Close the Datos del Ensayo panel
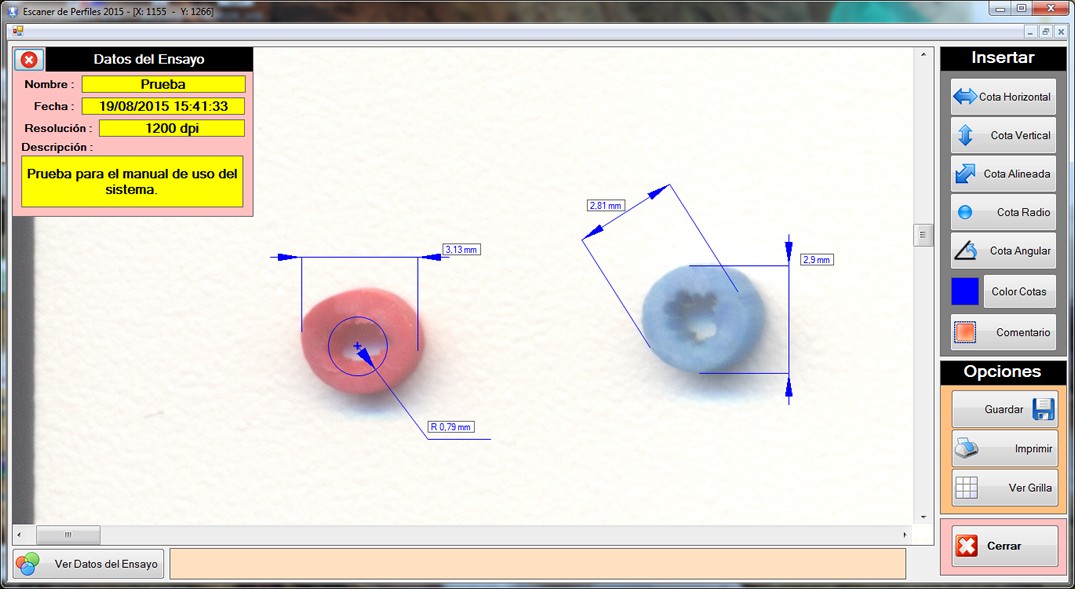1075x589 pixels. pos(29,60)
